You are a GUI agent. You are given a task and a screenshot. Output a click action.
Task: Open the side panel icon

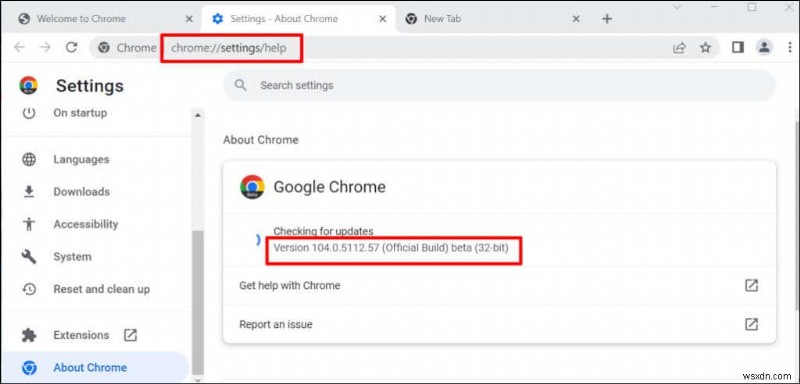click(x=737, y=47)
